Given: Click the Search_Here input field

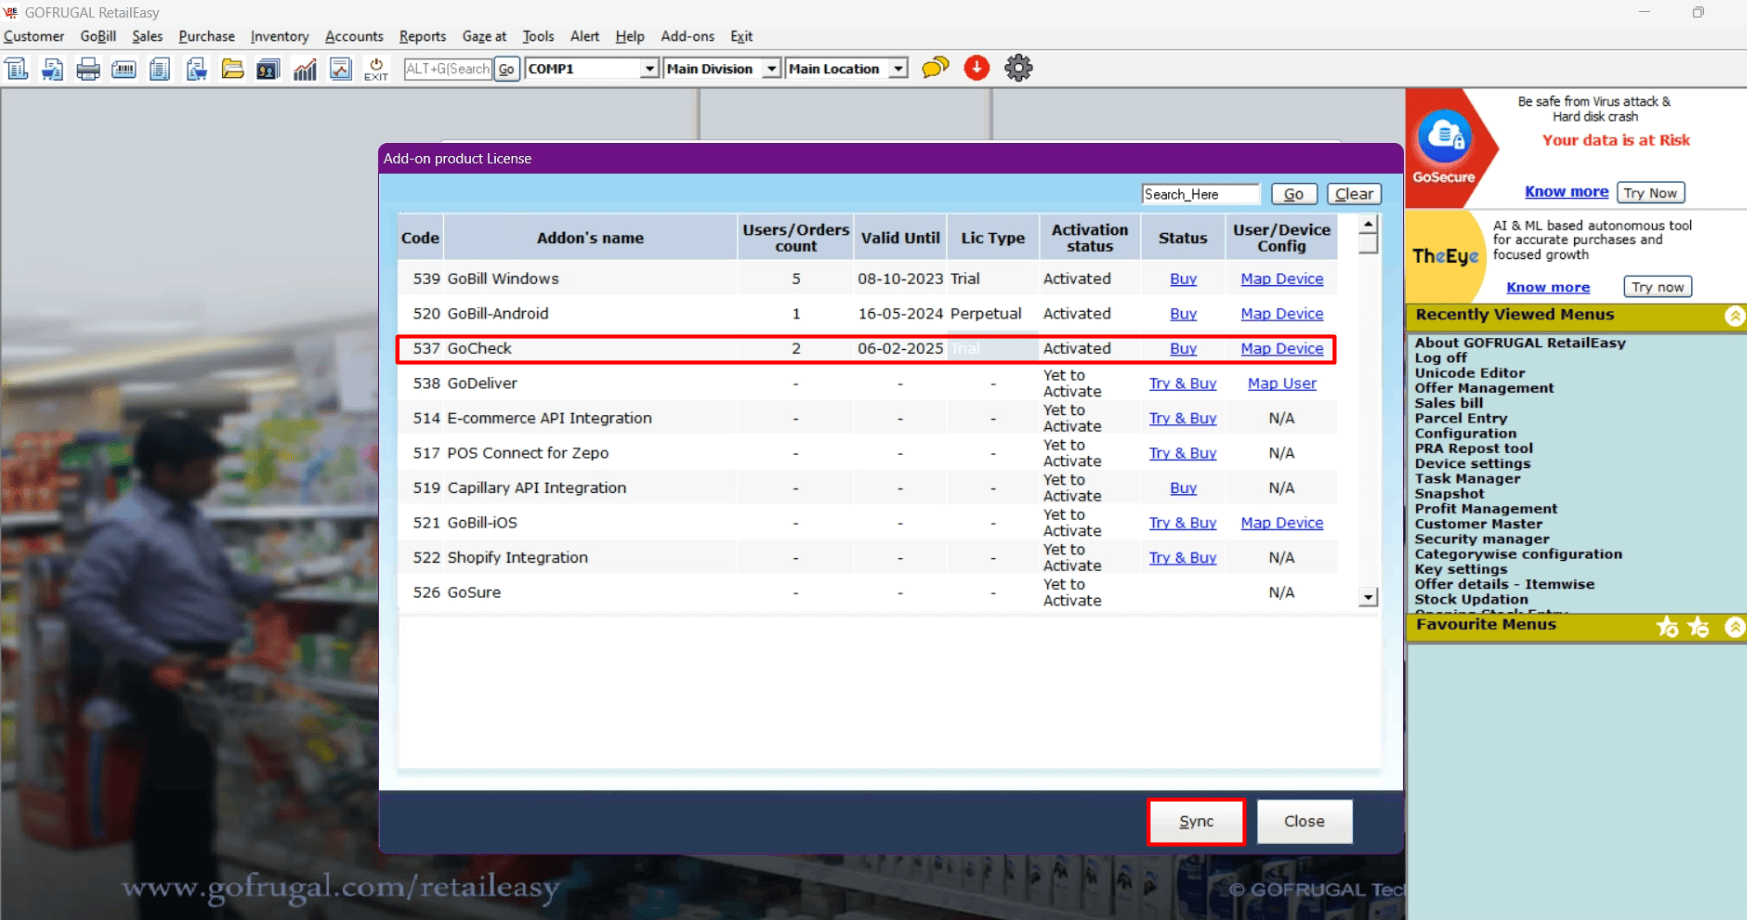Looking at the screenshot, I should click(x=1200, y=194).
